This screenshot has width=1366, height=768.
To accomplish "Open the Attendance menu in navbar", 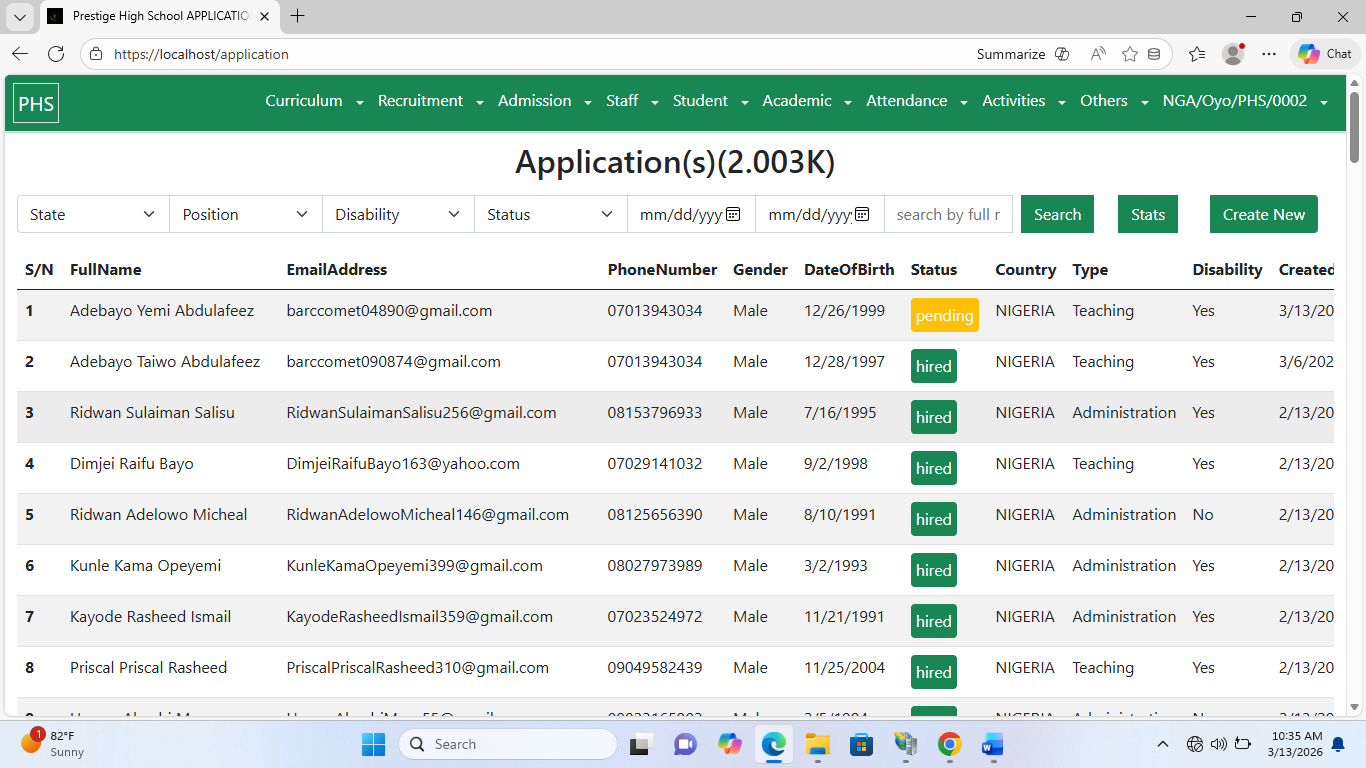I will pos(916,101).
